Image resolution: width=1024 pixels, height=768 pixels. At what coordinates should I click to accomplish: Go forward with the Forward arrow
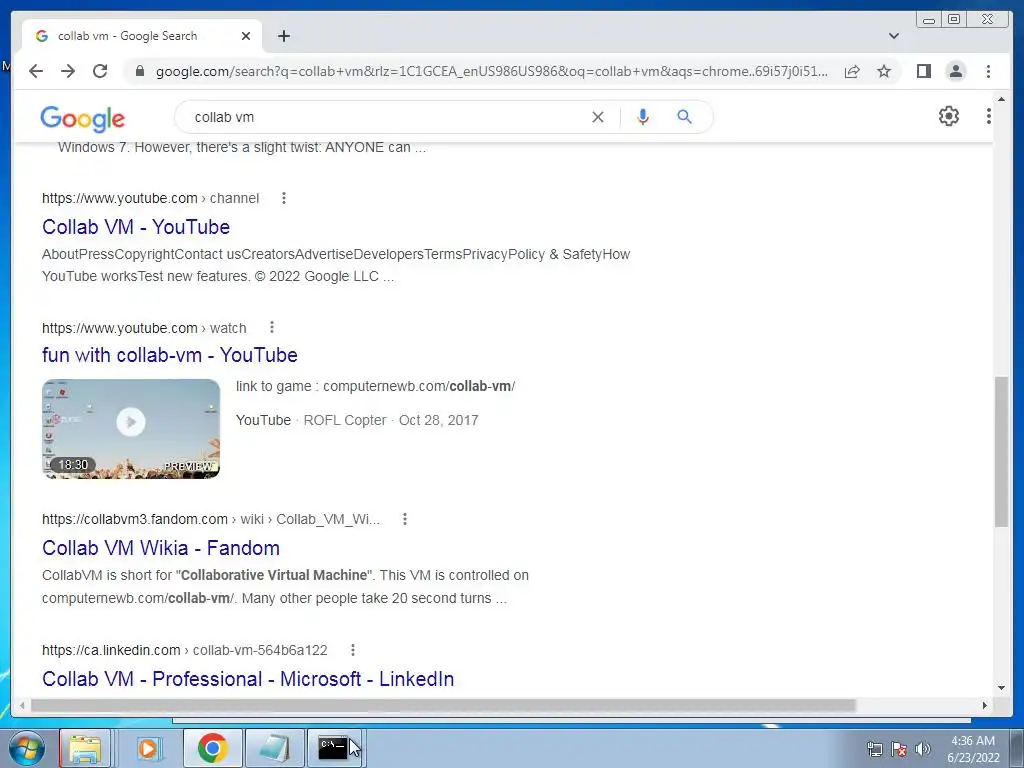68,71
